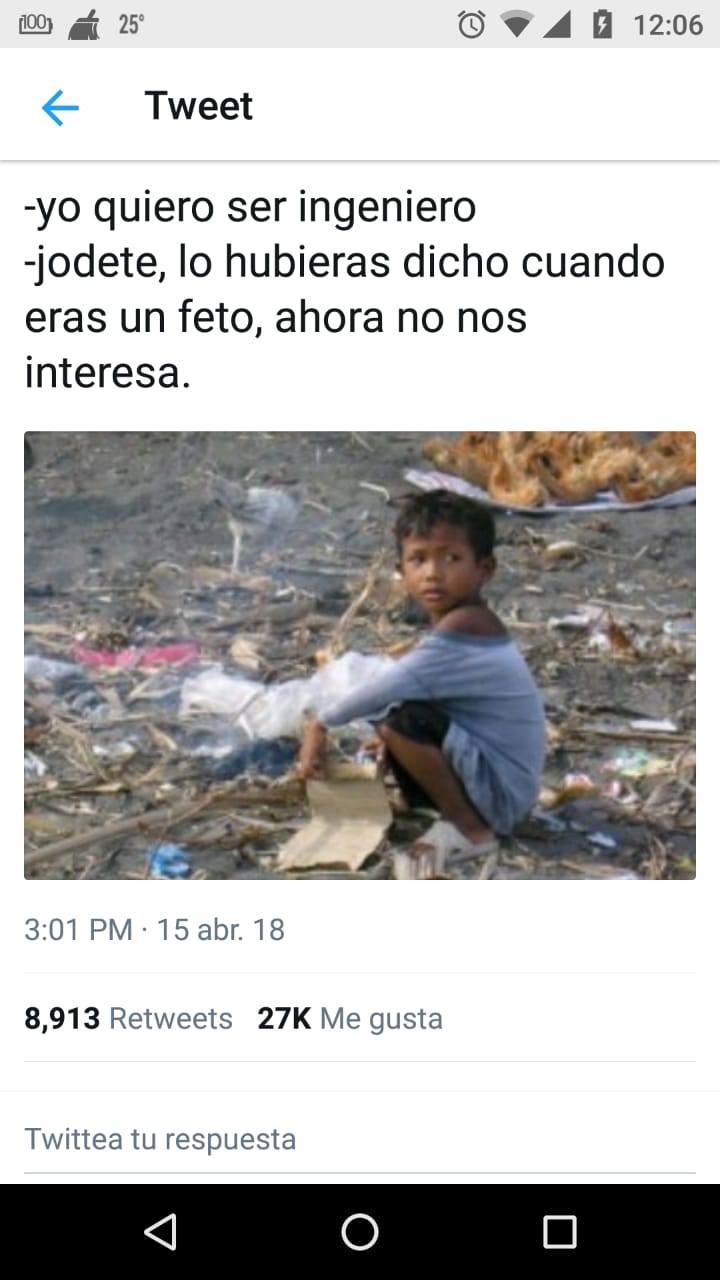This screenshot has height=1280, width=720.
Task: Open the tweet's attached photo
Action: [x=360, y=655]
